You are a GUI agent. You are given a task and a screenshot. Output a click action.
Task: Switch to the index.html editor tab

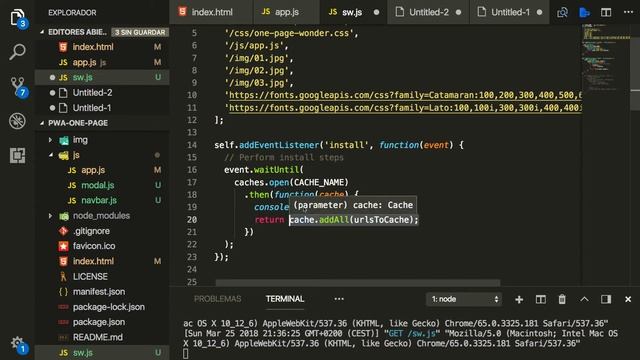point(211,12)
